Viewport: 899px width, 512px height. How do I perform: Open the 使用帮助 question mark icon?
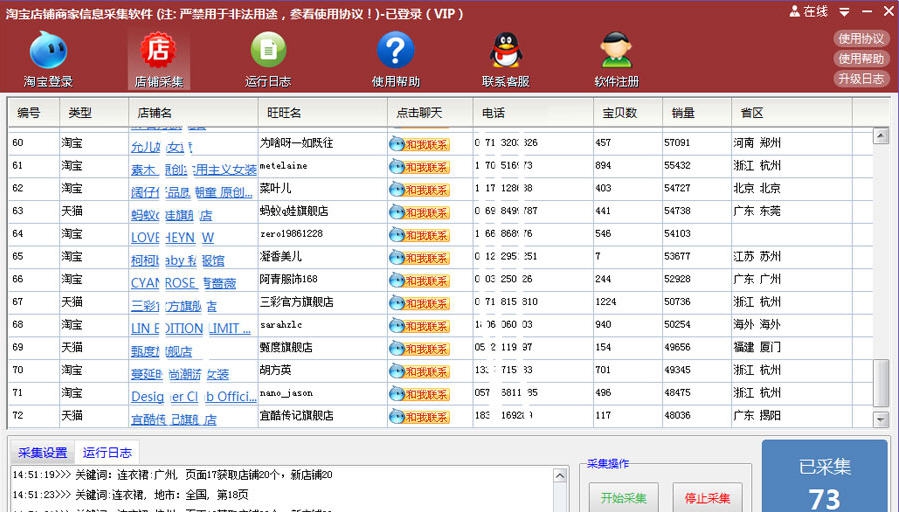(x=396, y=59)
